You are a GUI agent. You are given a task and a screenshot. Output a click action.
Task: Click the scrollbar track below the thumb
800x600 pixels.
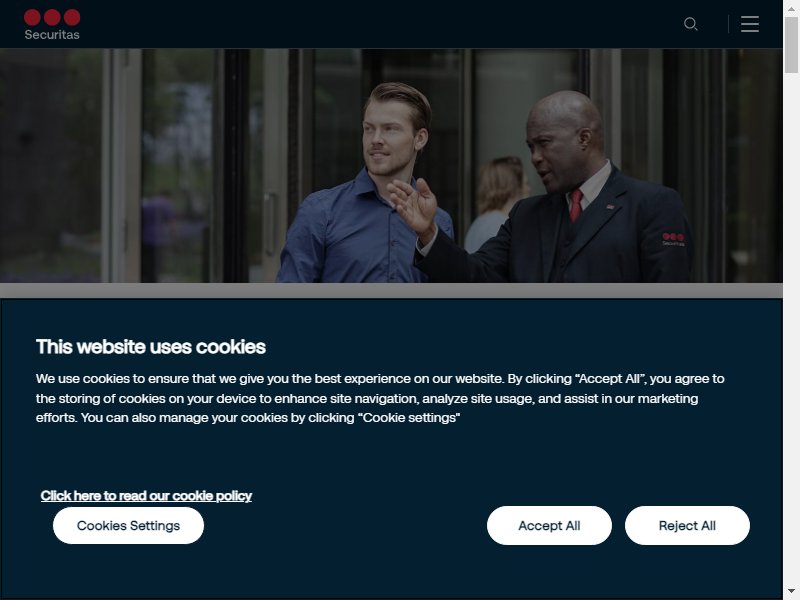tap(791, 327)
